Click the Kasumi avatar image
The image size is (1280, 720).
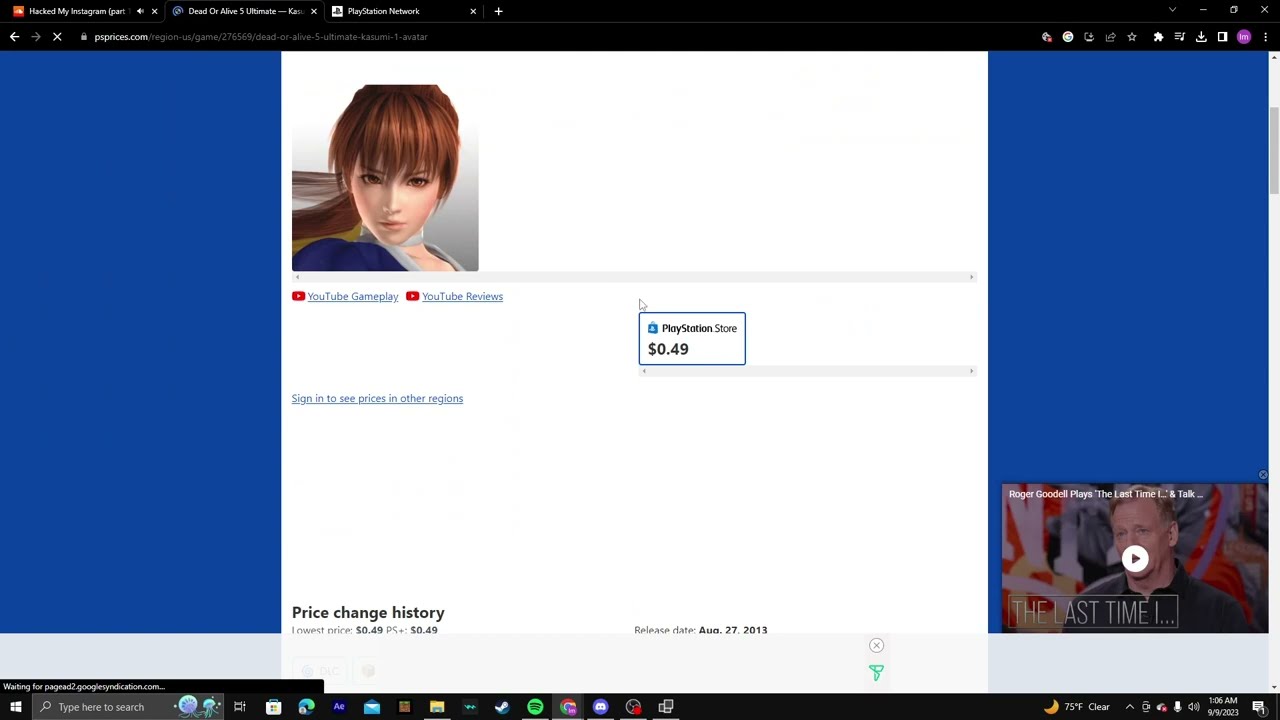(x=385, y=178)
